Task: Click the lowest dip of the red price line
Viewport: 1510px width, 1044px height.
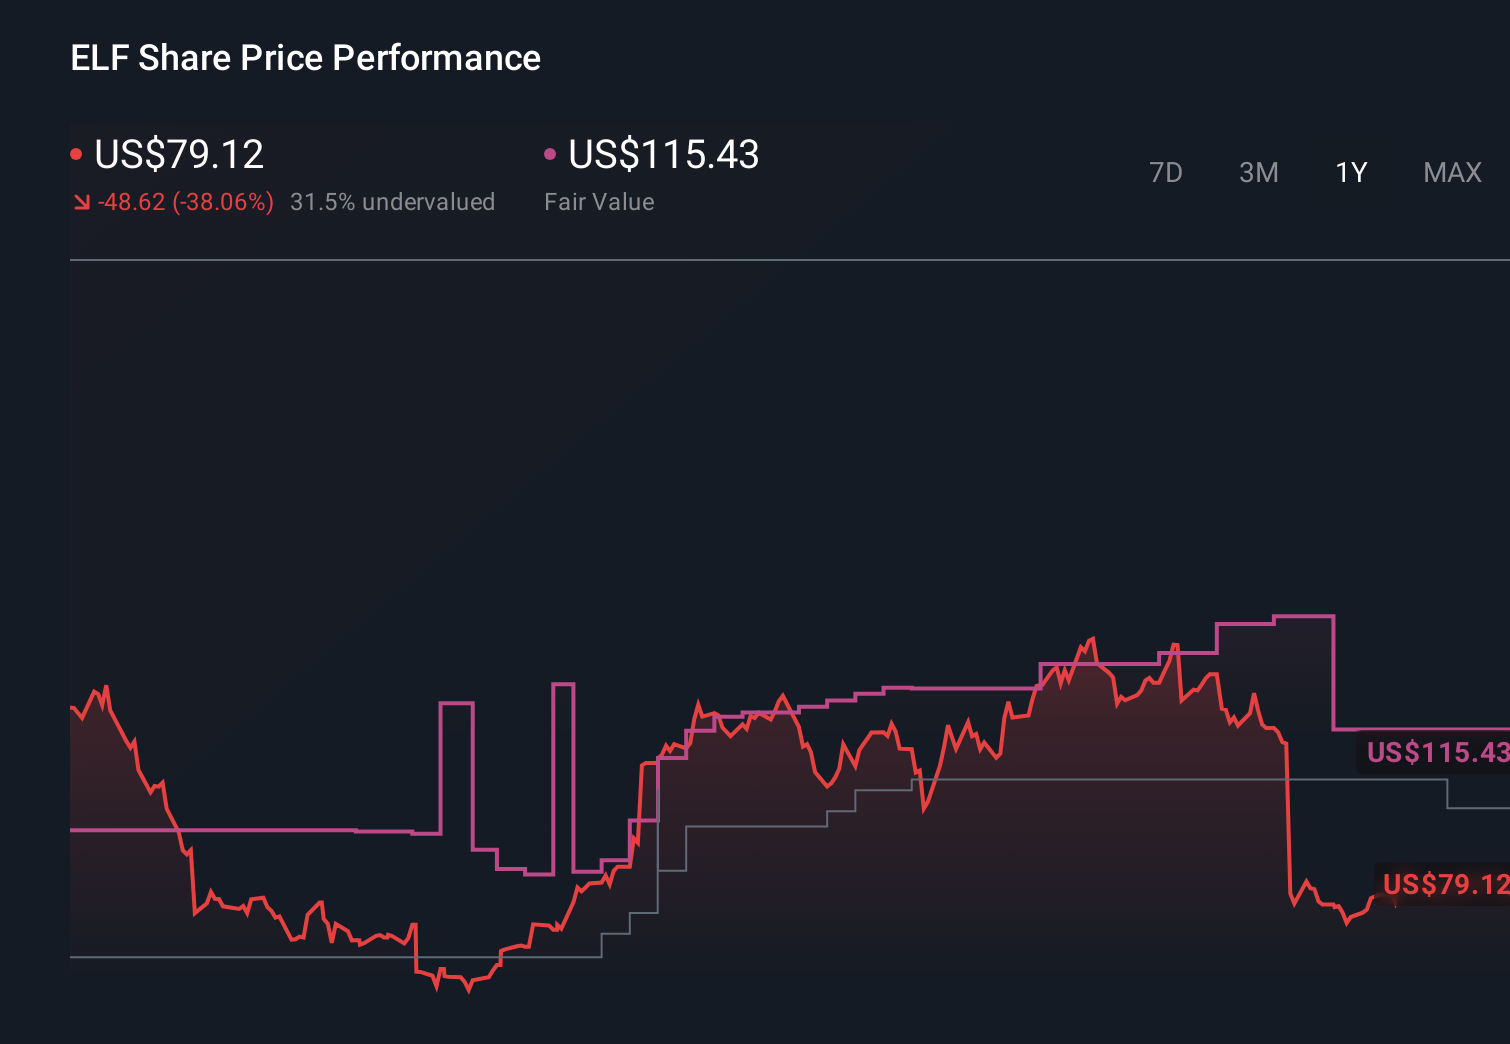Action: [x=467, y=992]
